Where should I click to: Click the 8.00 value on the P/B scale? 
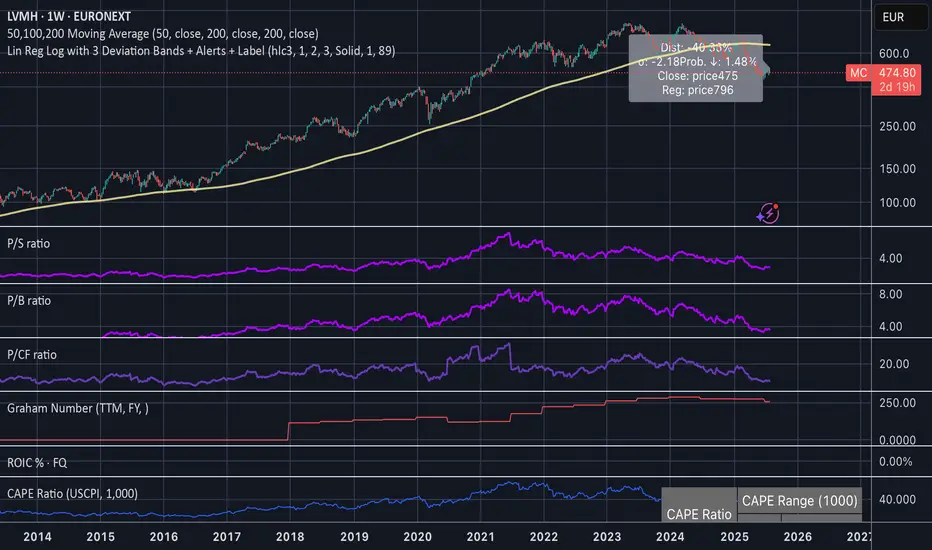890,294
